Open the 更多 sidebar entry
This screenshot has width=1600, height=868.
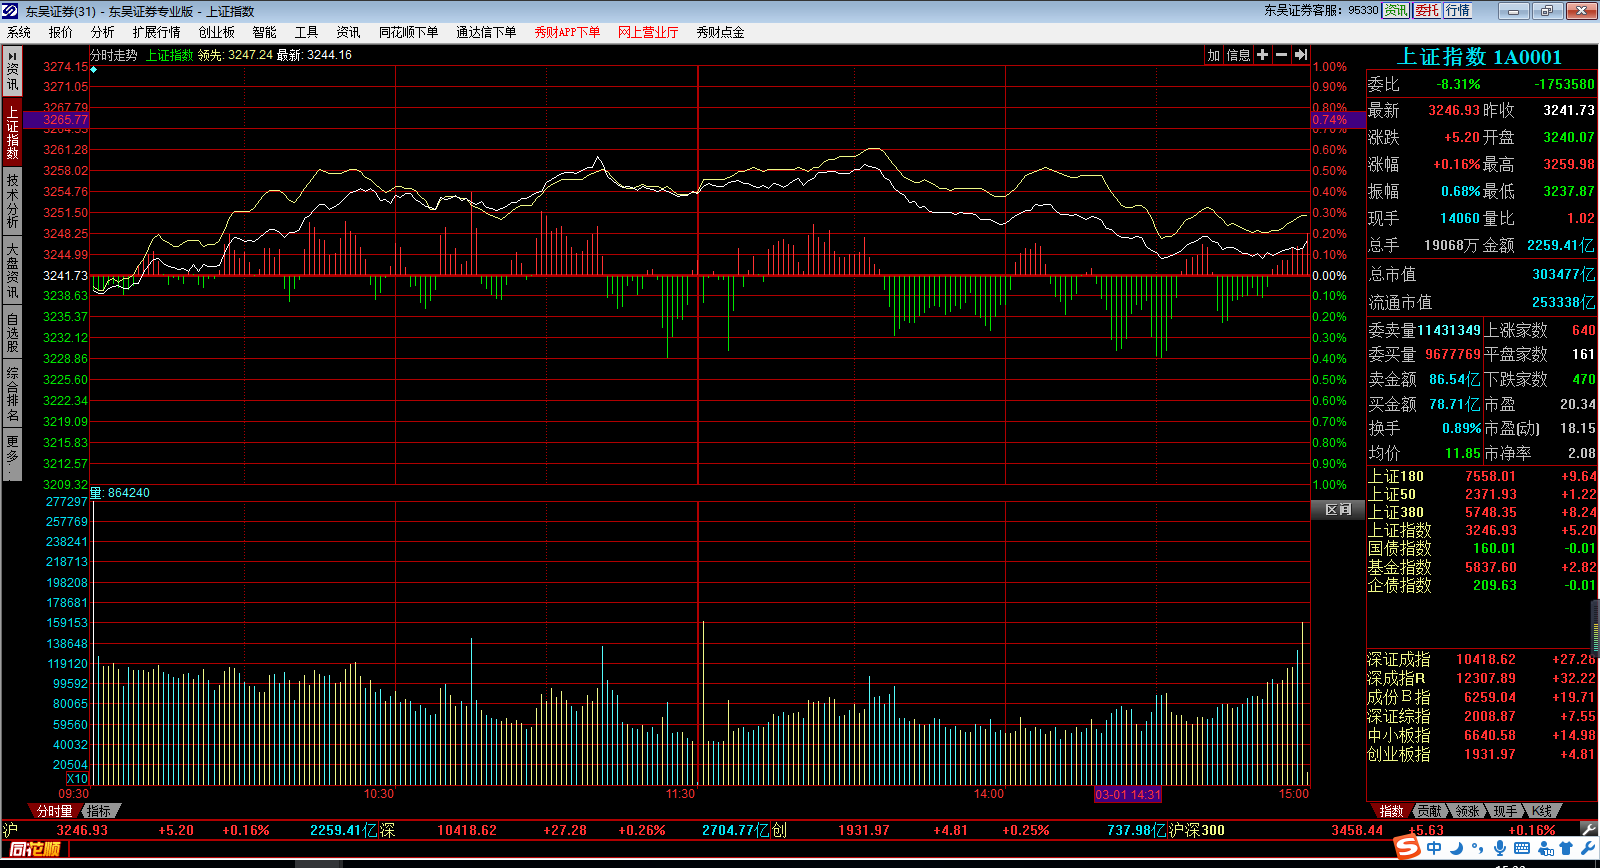point(12,455)
